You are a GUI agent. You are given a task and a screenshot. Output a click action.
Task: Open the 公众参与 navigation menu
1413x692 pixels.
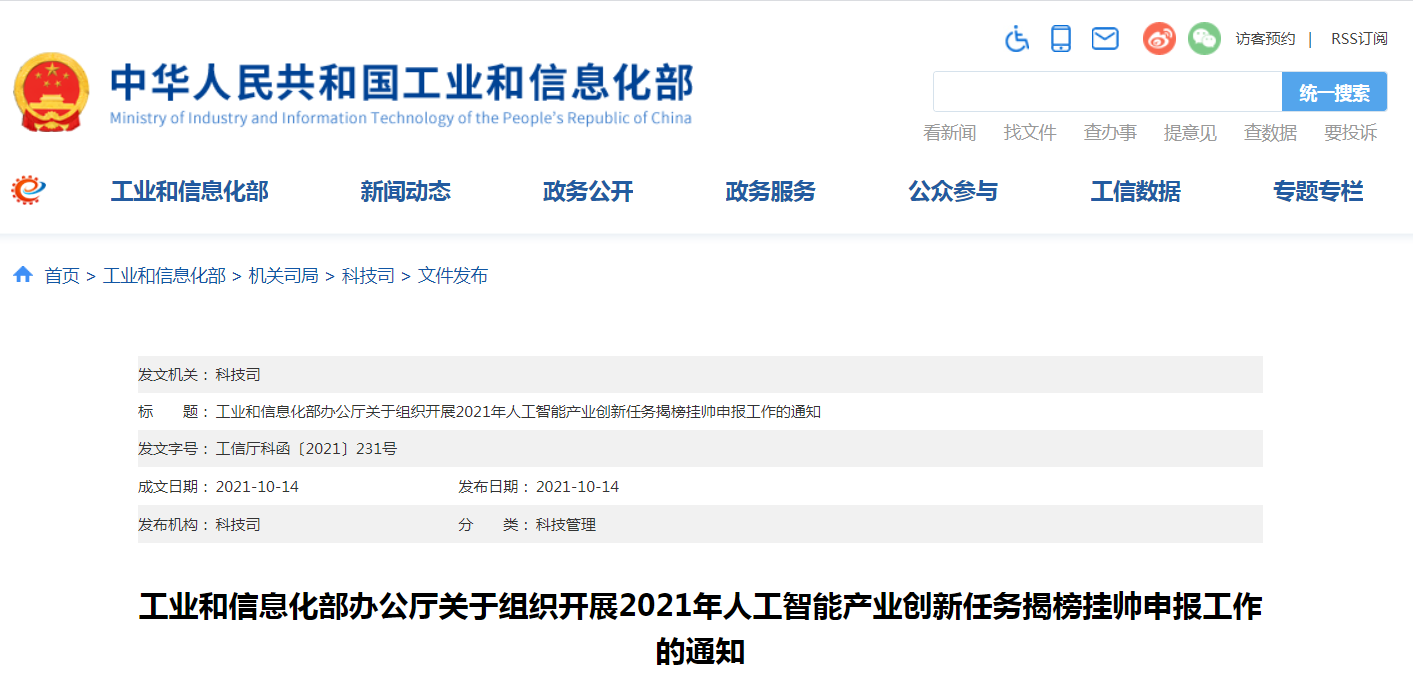(953, 191)
